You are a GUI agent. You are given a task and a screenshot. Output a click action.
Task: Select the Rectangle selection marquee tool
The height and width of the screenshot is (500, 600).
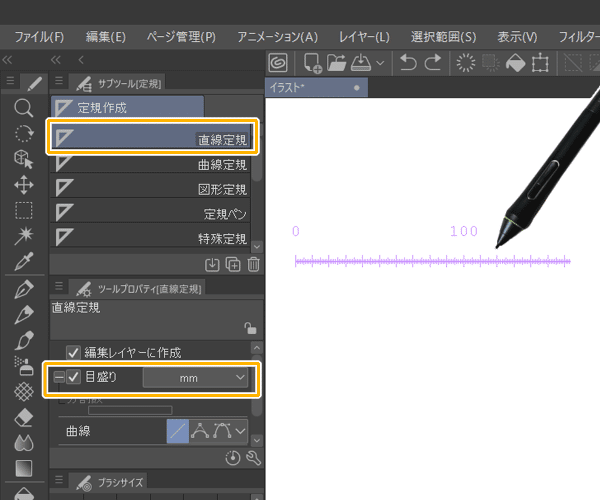pyautogui.click(x=24, y=210)
